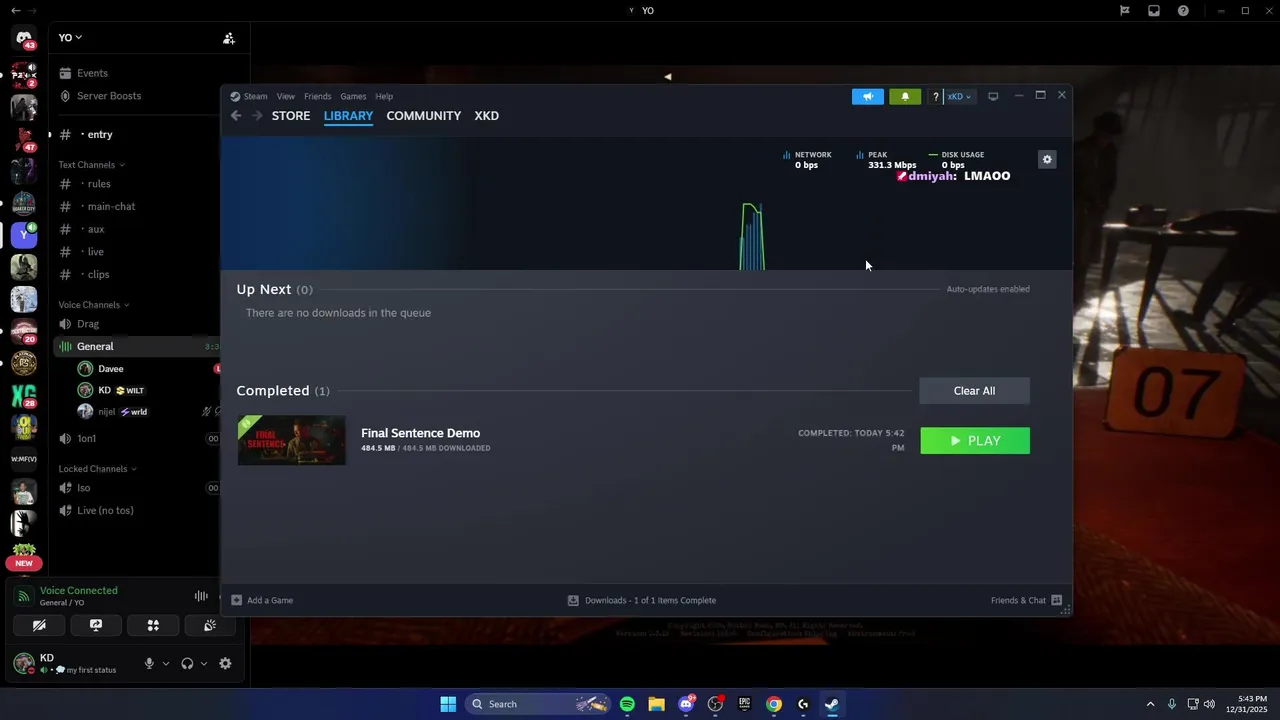Go forward in Steam navigation
The image size is (1280, 720).
257,116
